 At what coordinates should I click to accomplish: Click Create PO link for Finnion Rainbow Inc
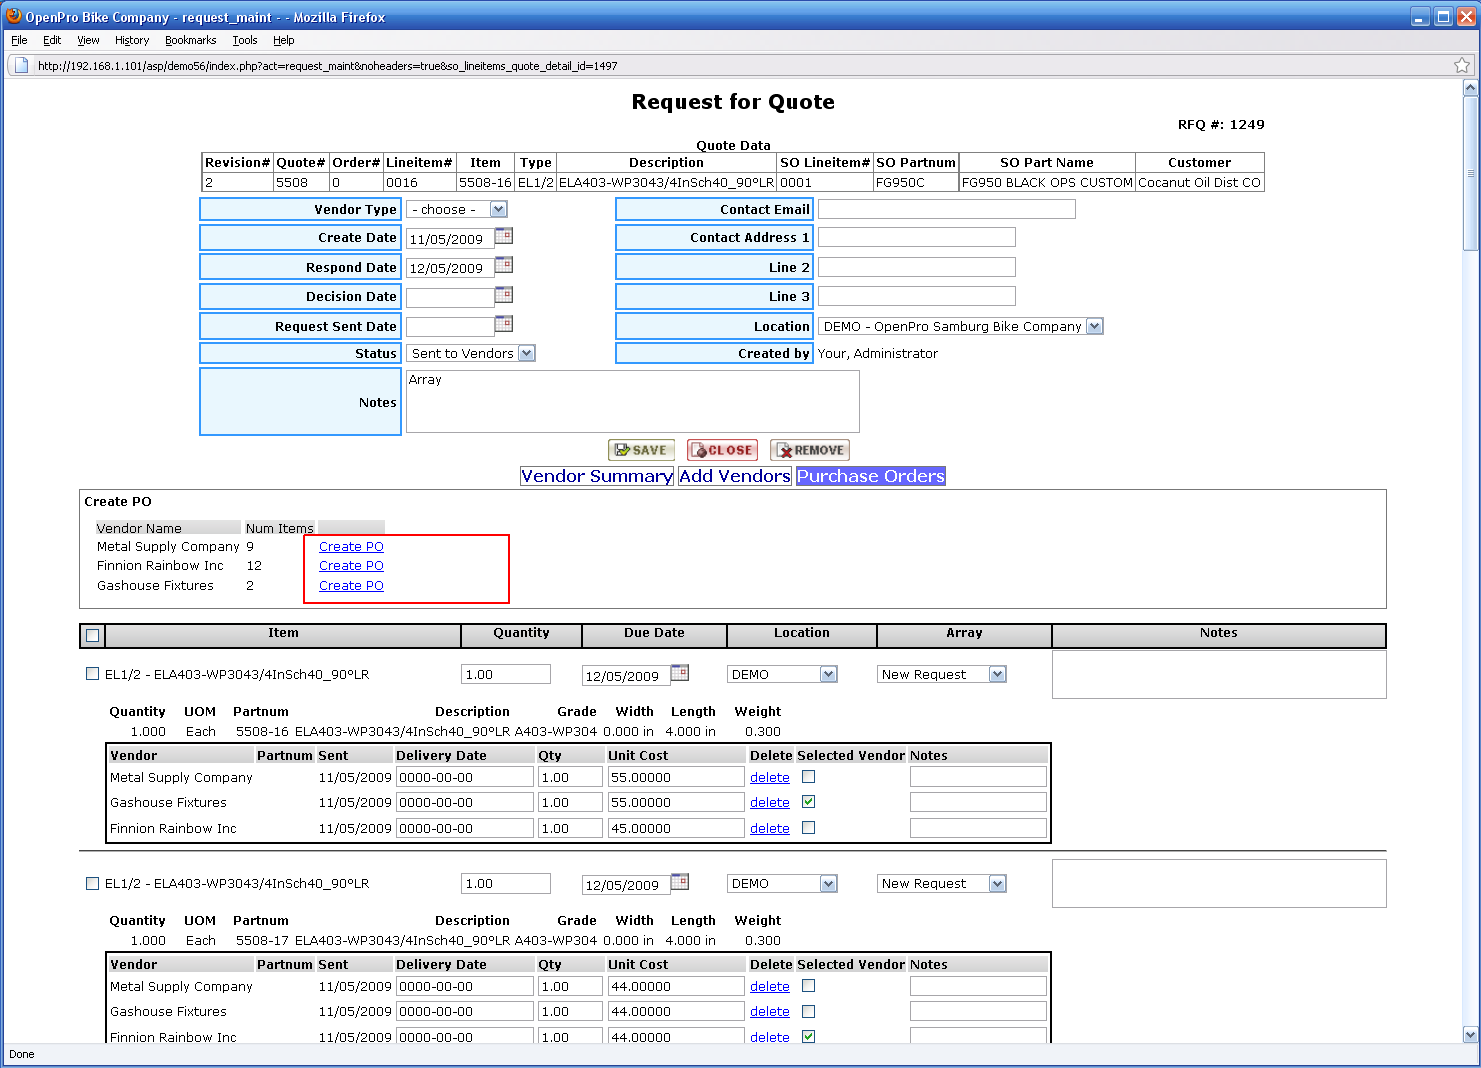(x=351, y=566)
